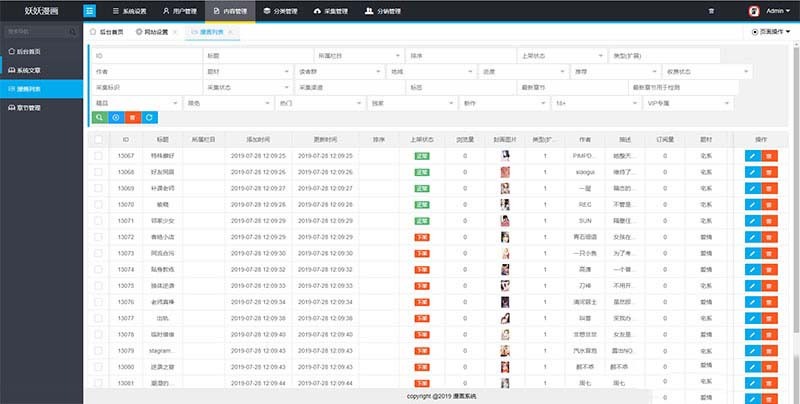Click the green search button
Image resolution: width=800 pixels, height=404 pixels.
pos(99,118)
